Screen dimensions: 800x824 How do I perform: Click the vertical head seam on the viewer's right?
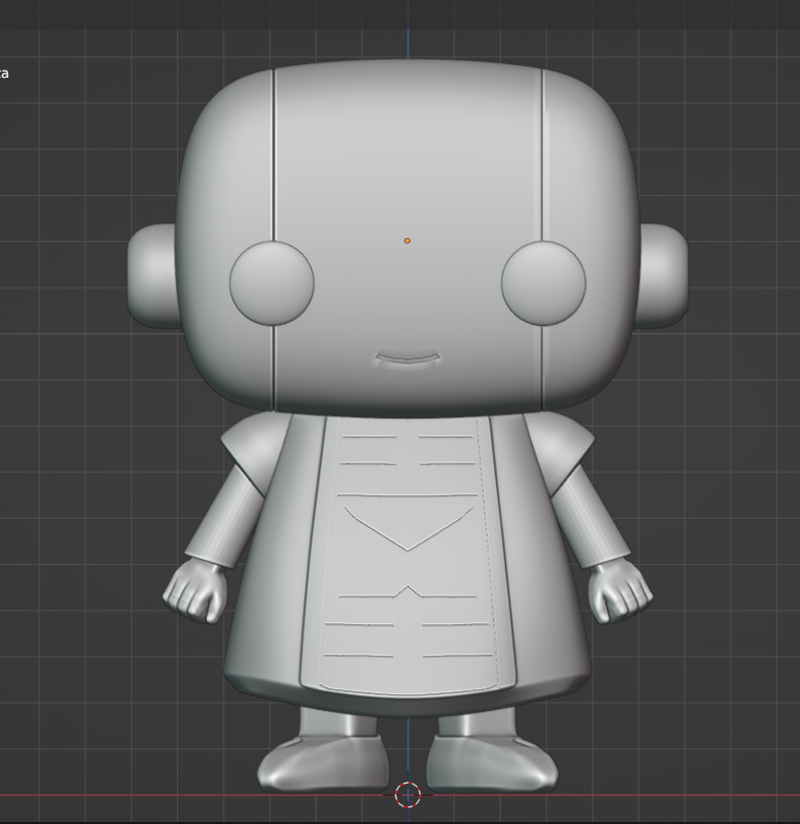coord(542,160)
